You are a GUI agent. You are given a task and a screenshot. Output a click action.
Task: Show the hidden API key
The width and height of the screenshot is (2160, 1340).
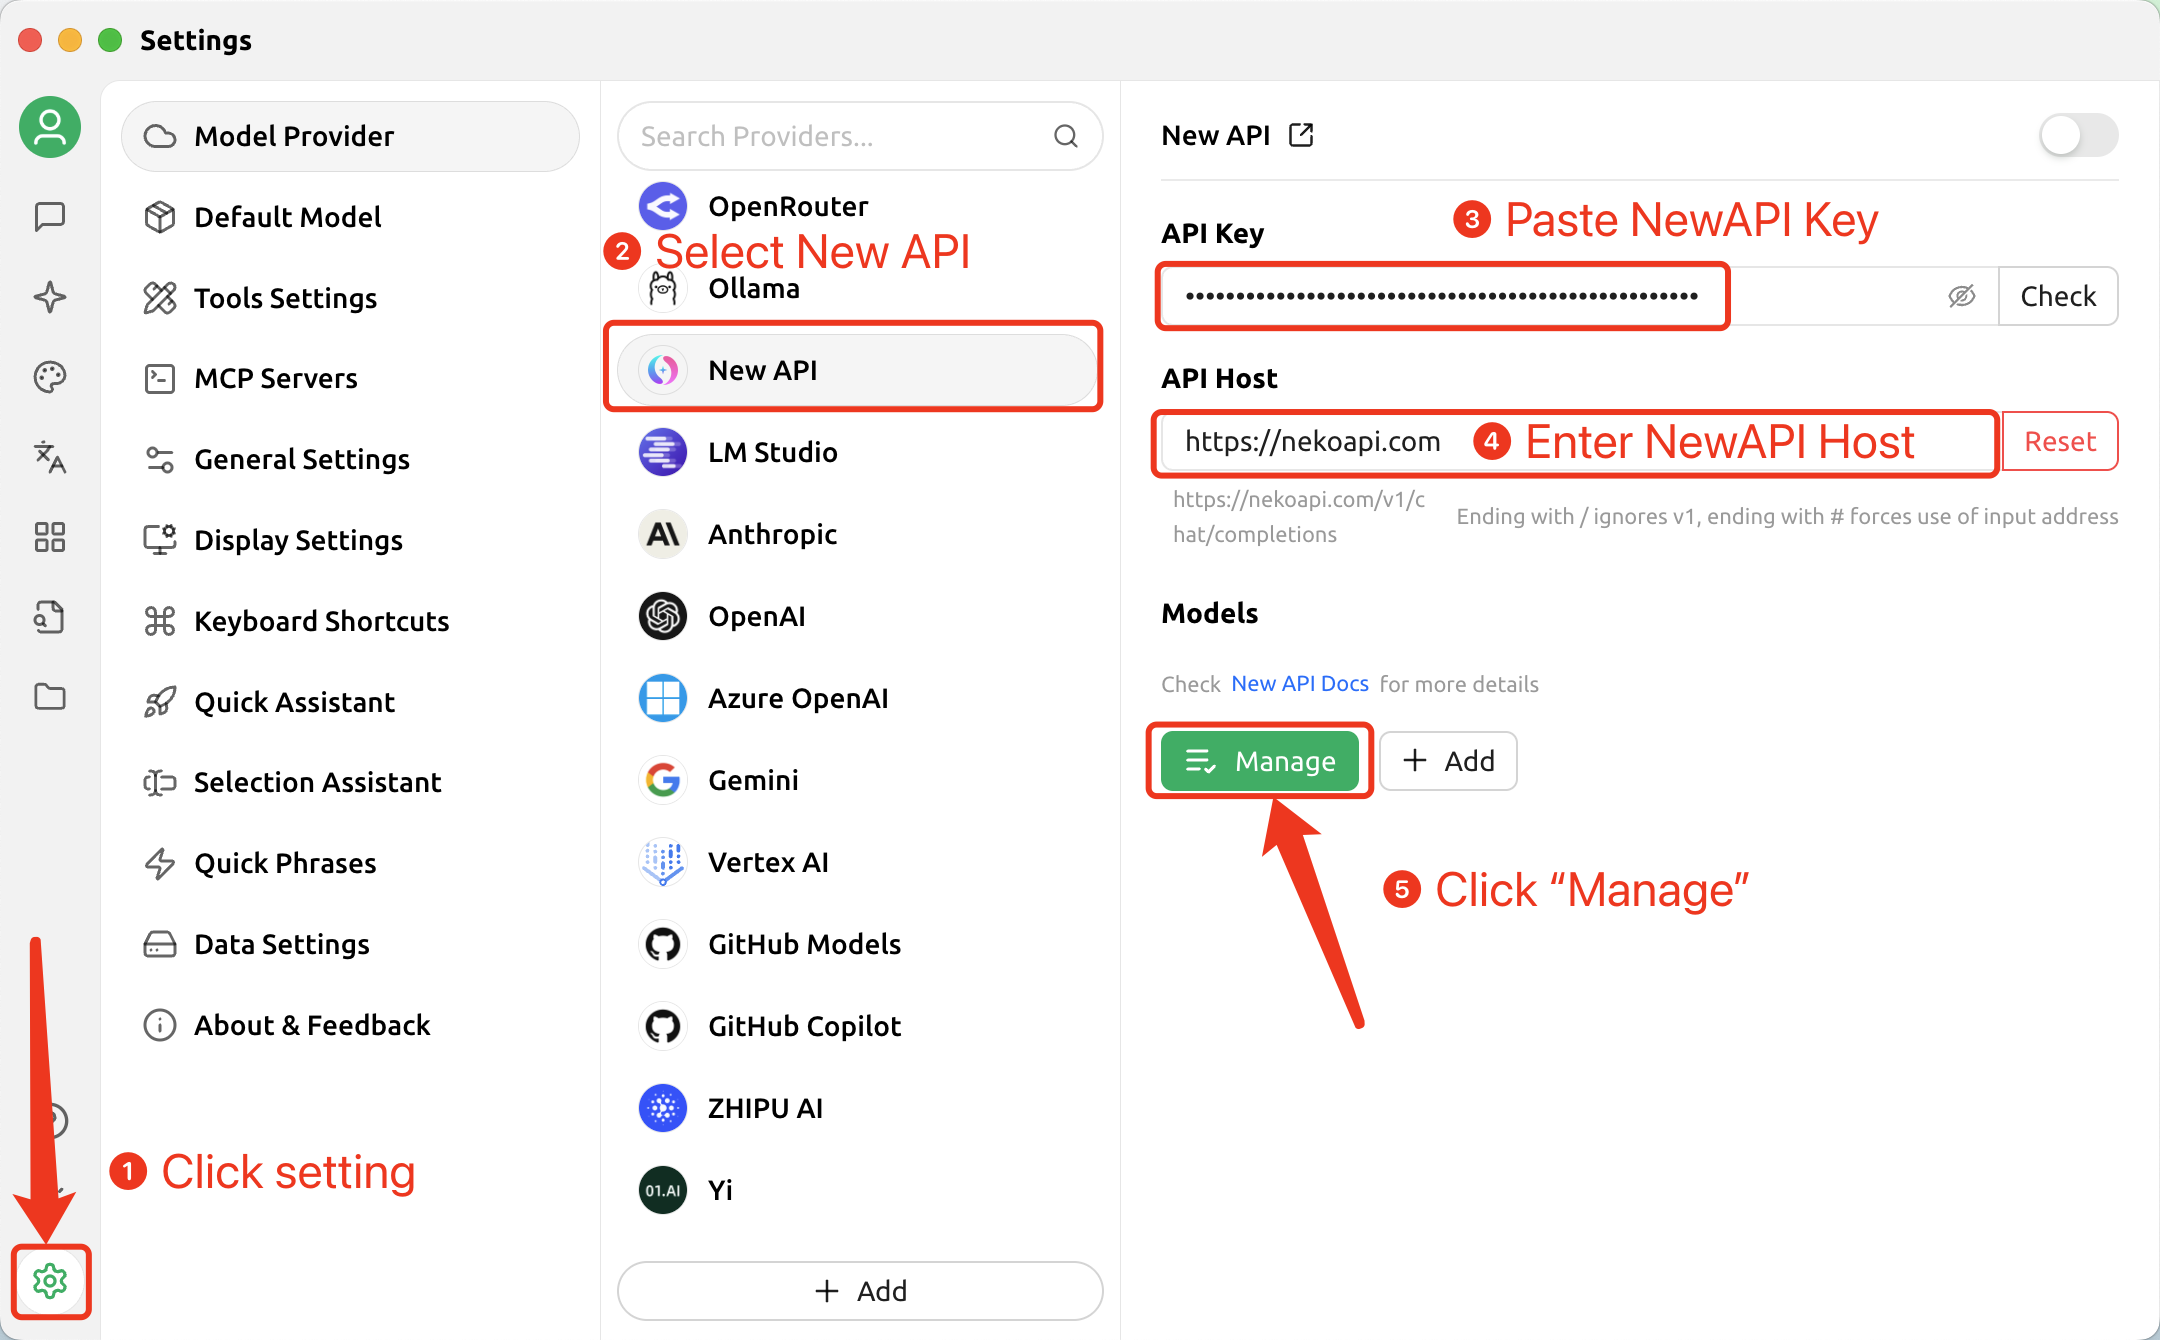[x=1961, y=296]
